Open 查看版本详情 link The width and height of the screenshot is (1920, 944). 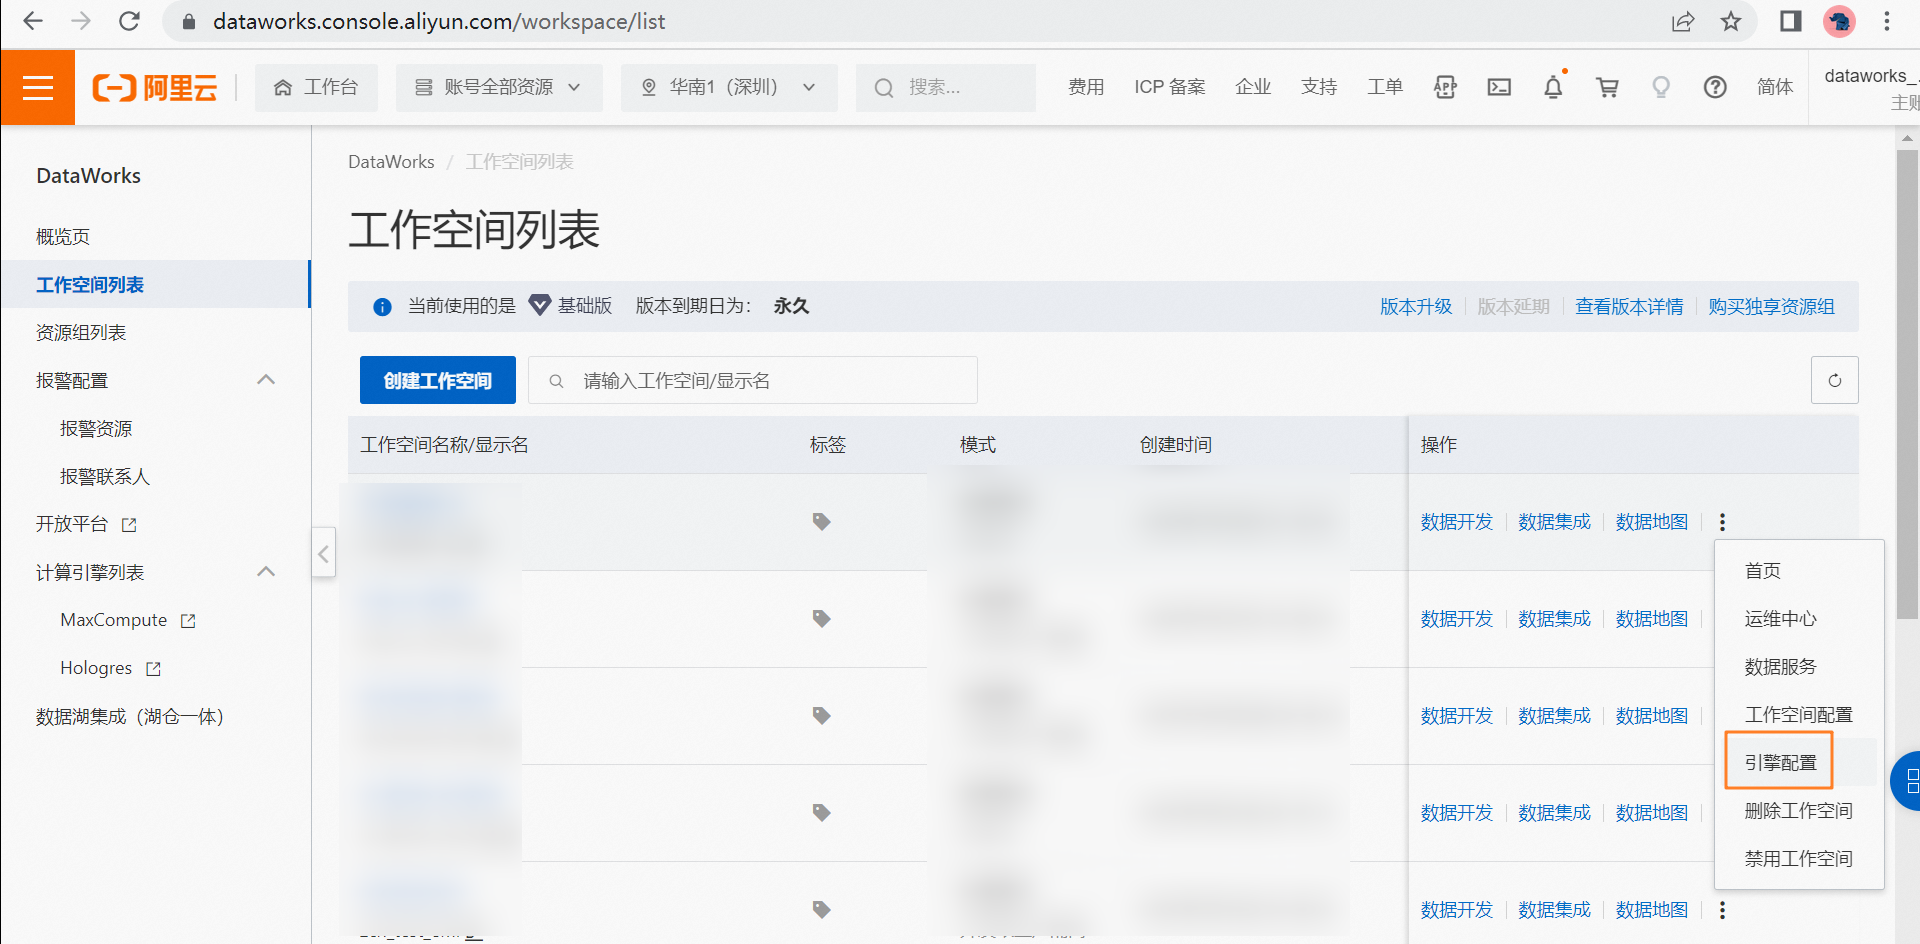point(1629,307)
